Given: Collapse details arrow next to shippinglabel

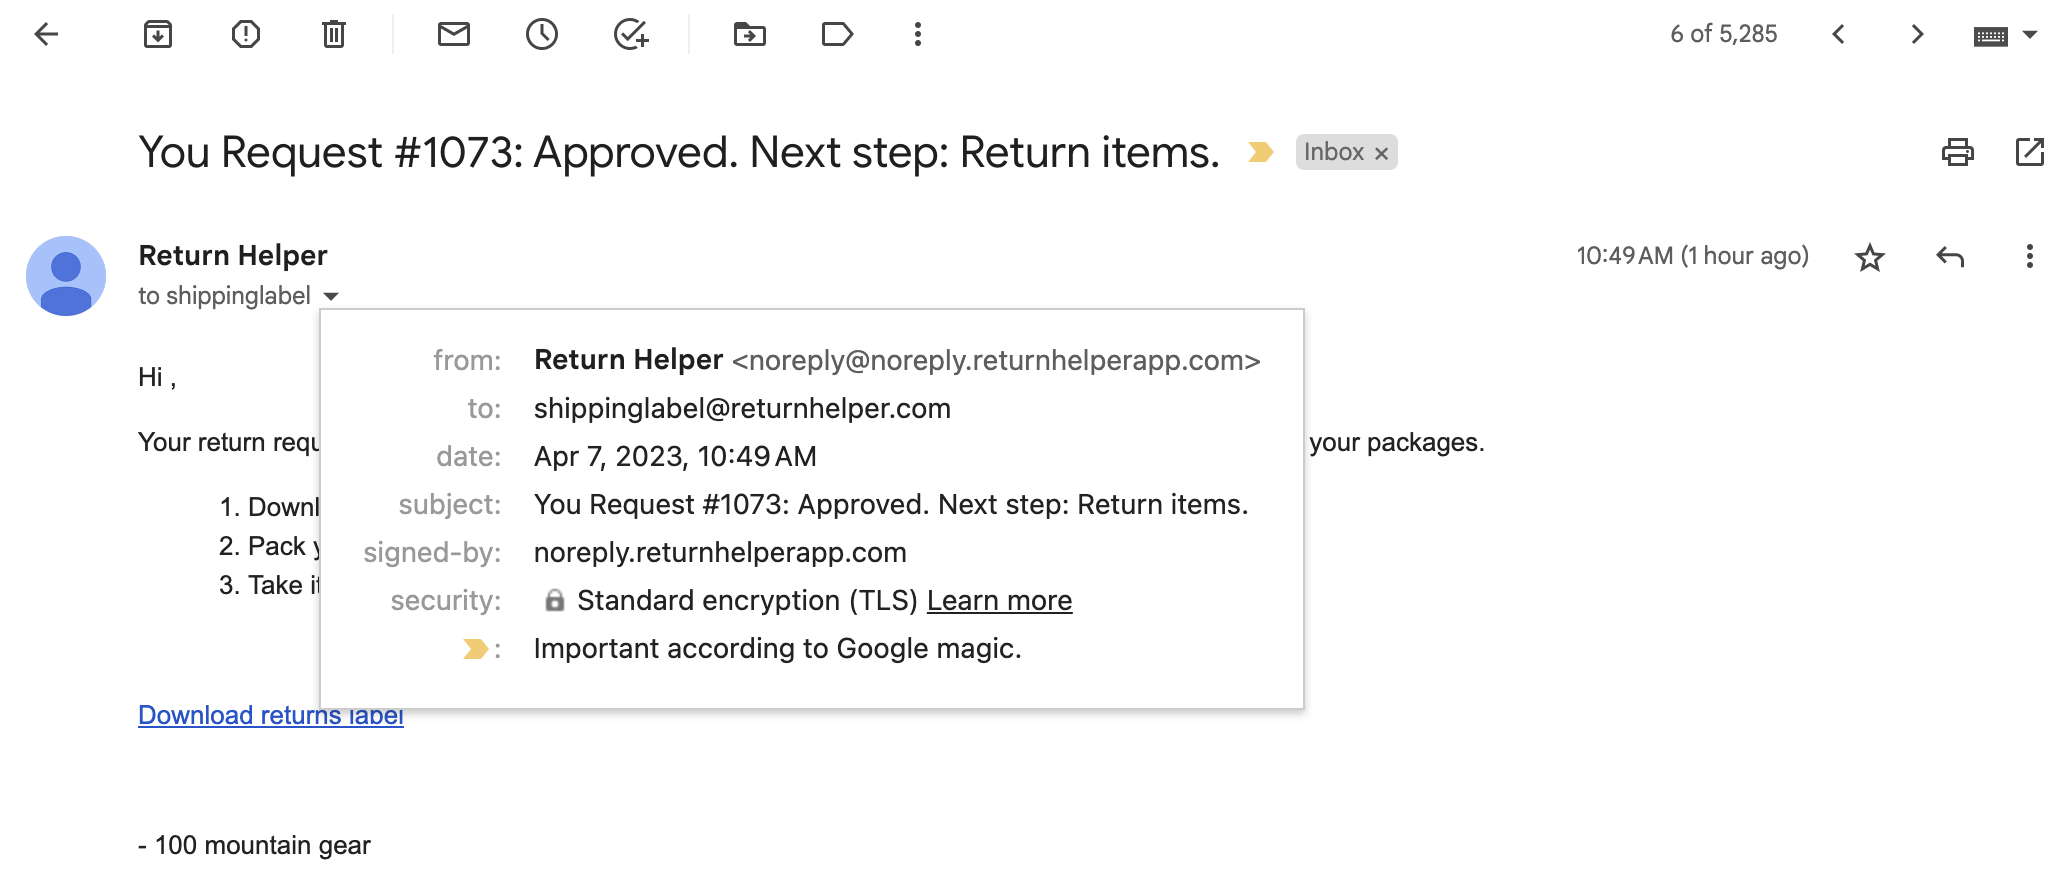Looking at the screenshot, I should [331, 297].
